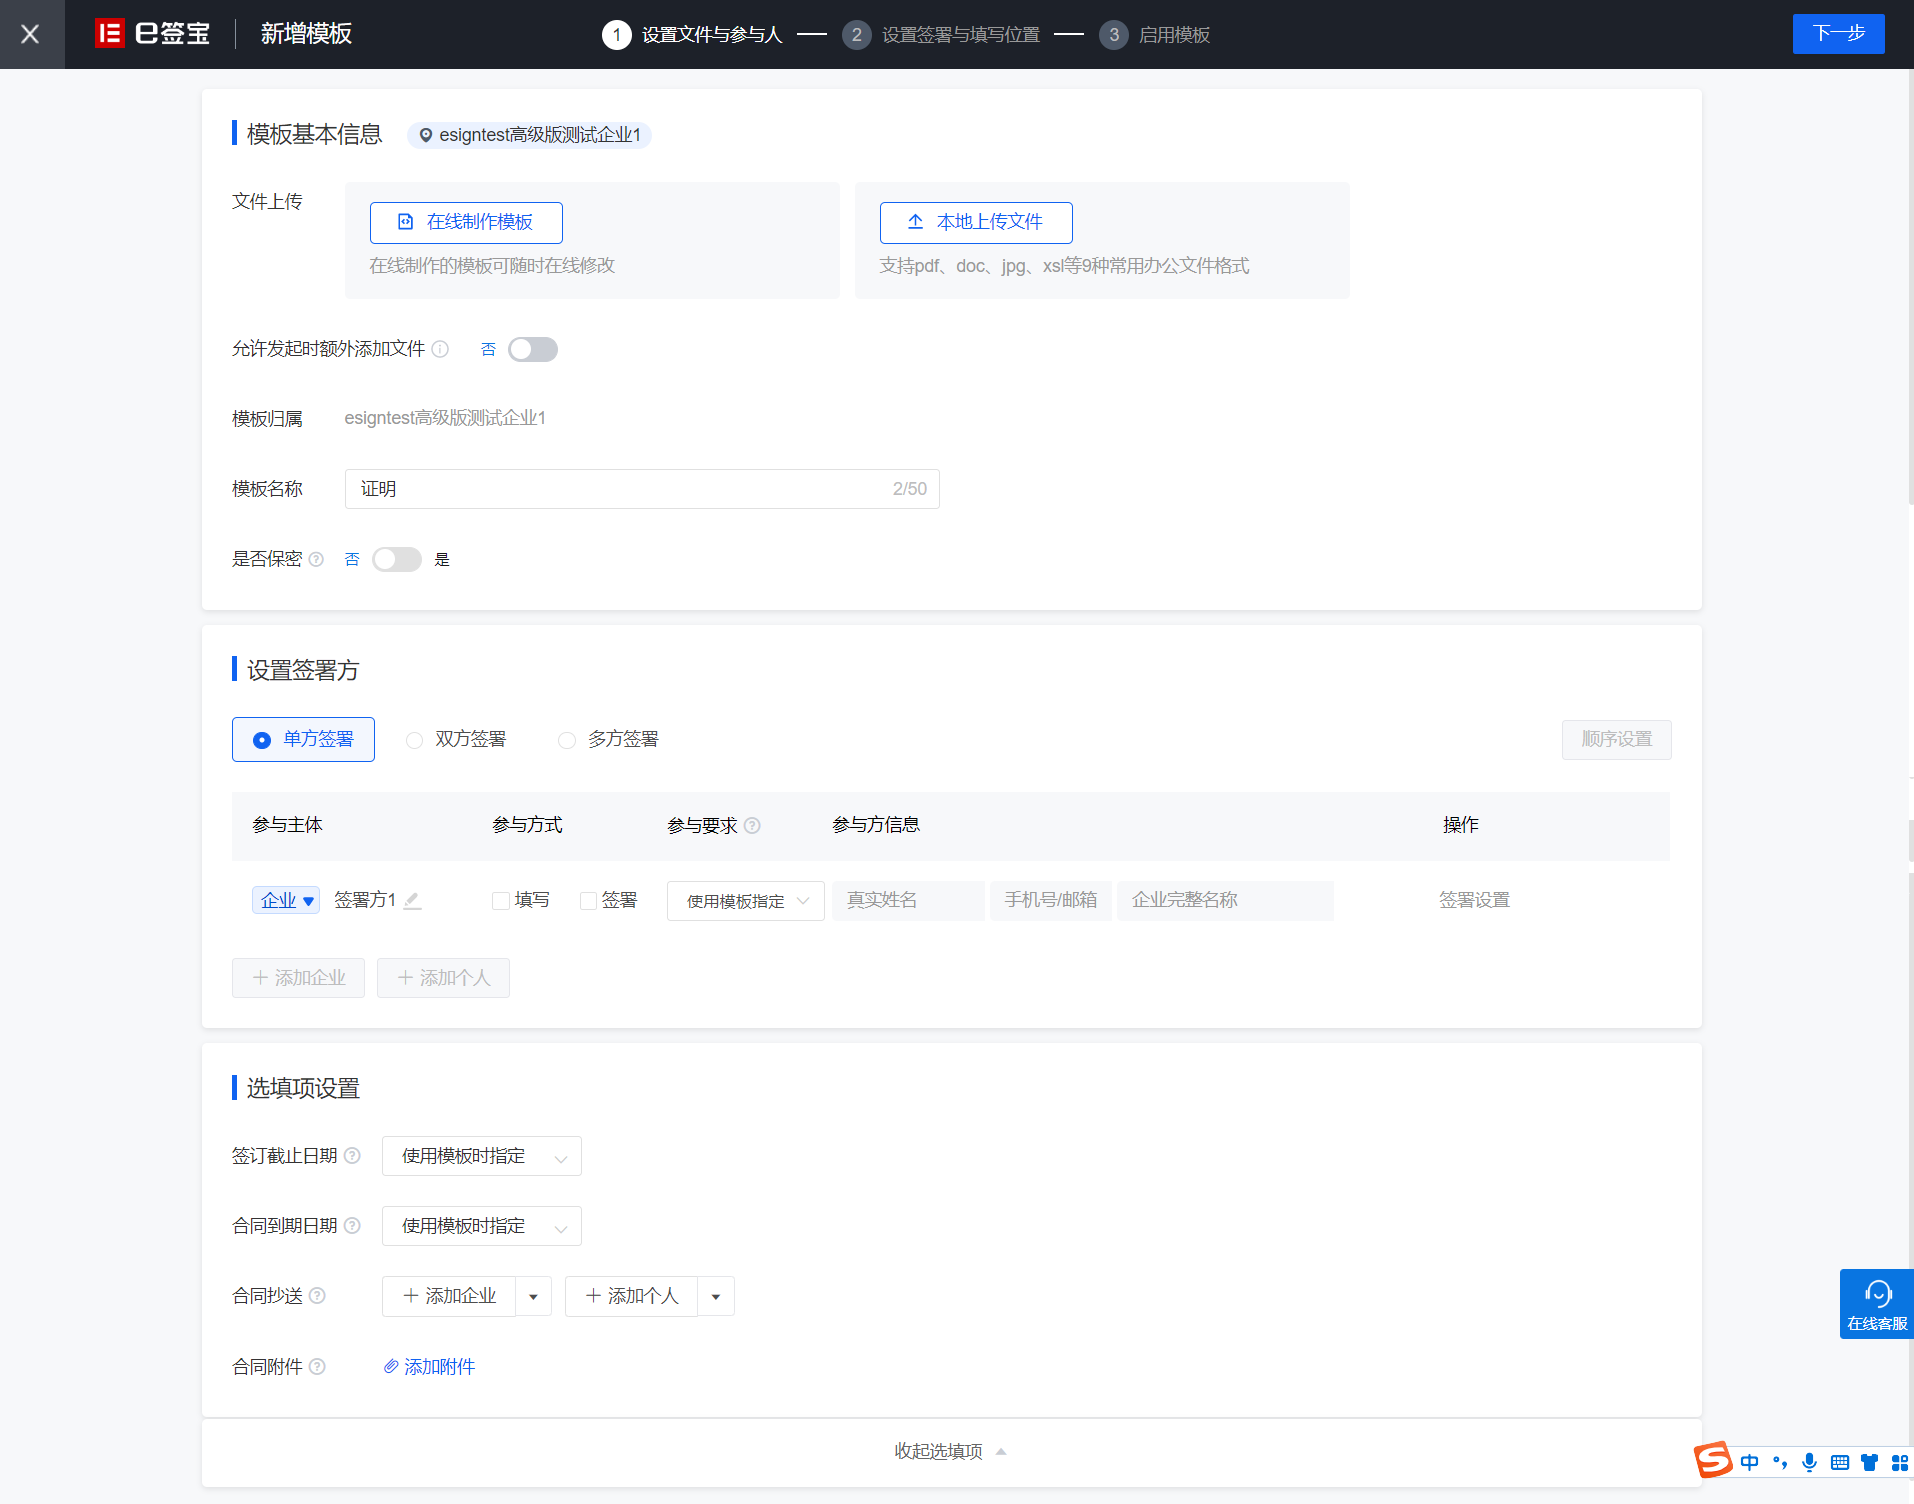
Task: Click the info icon beside 允许发起时额外添加文件
Action: [x=440, y=349]
